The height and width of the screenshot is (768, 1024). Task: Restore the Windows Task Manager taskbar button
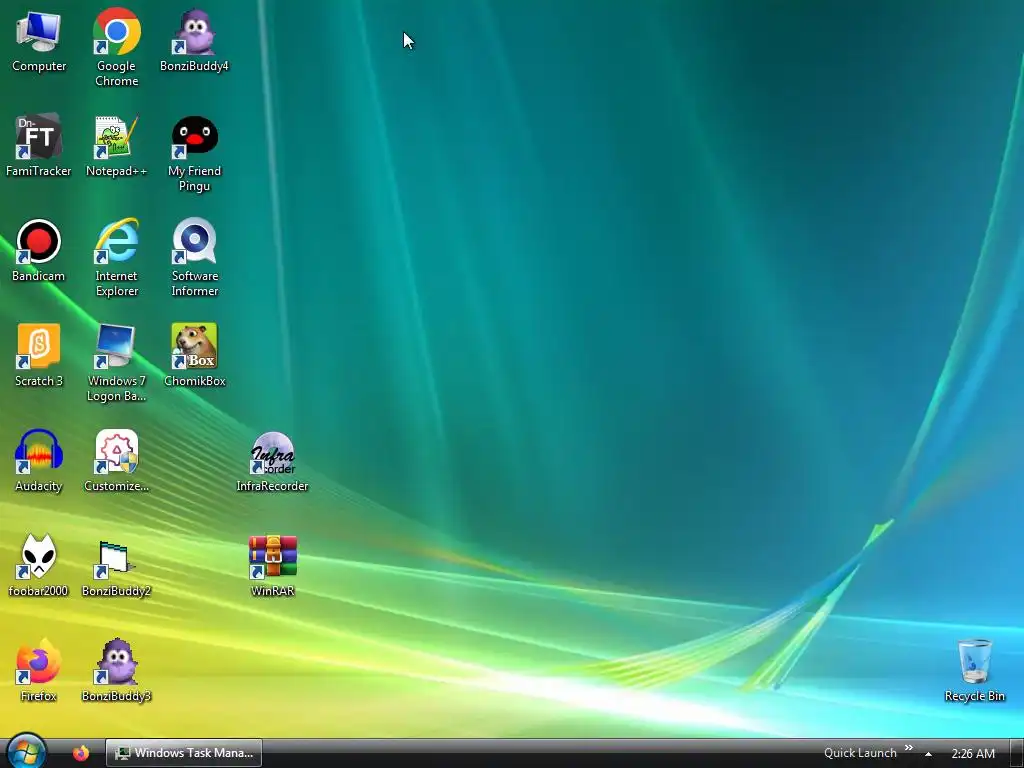click(x=184, y=753)
